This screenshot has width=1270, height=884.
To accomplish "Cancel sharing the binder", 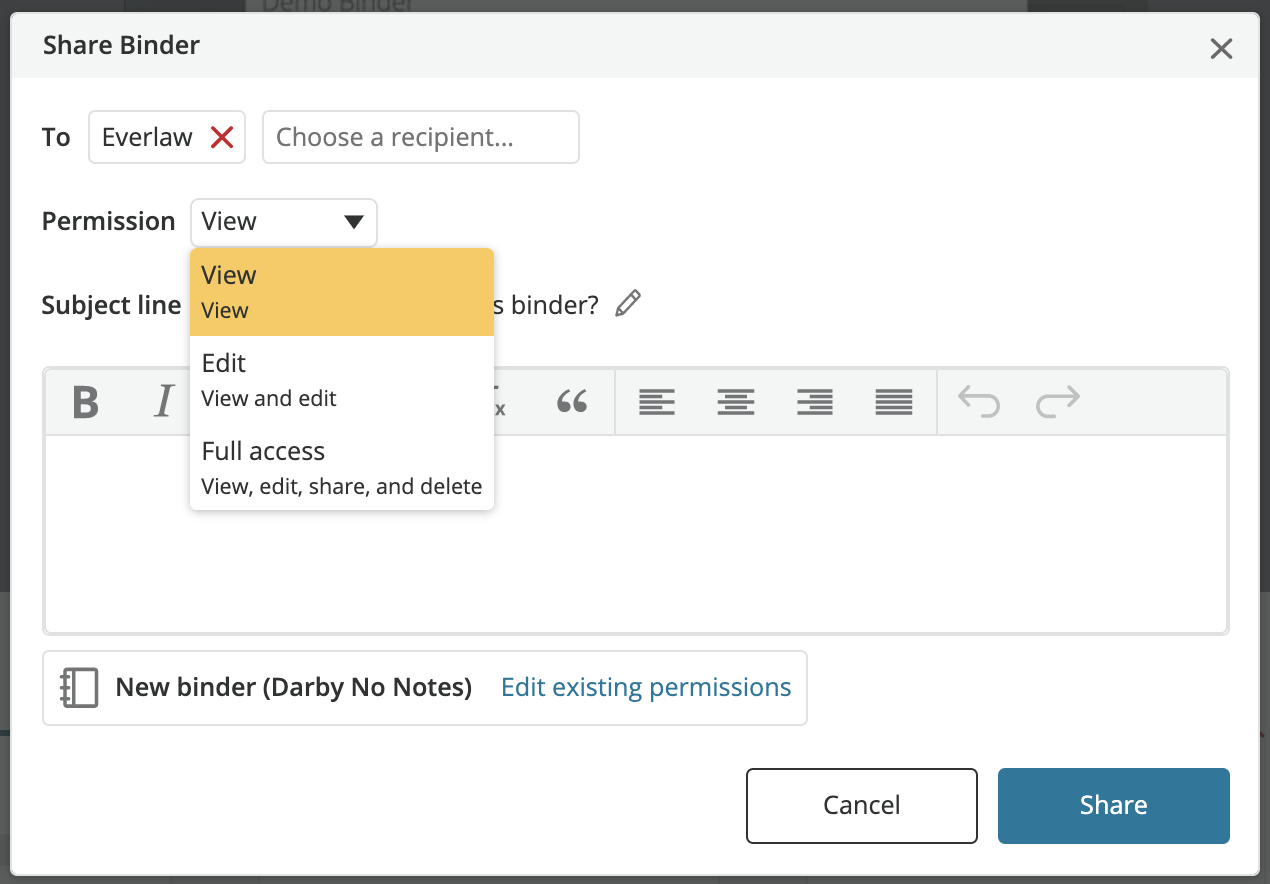I will click(x=861, y=805).
